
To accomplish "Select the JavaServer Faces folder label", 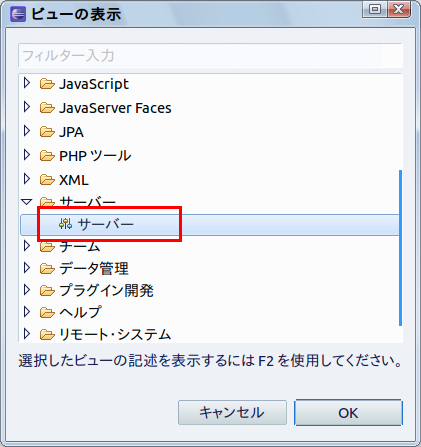I will (x=115, y=108).
